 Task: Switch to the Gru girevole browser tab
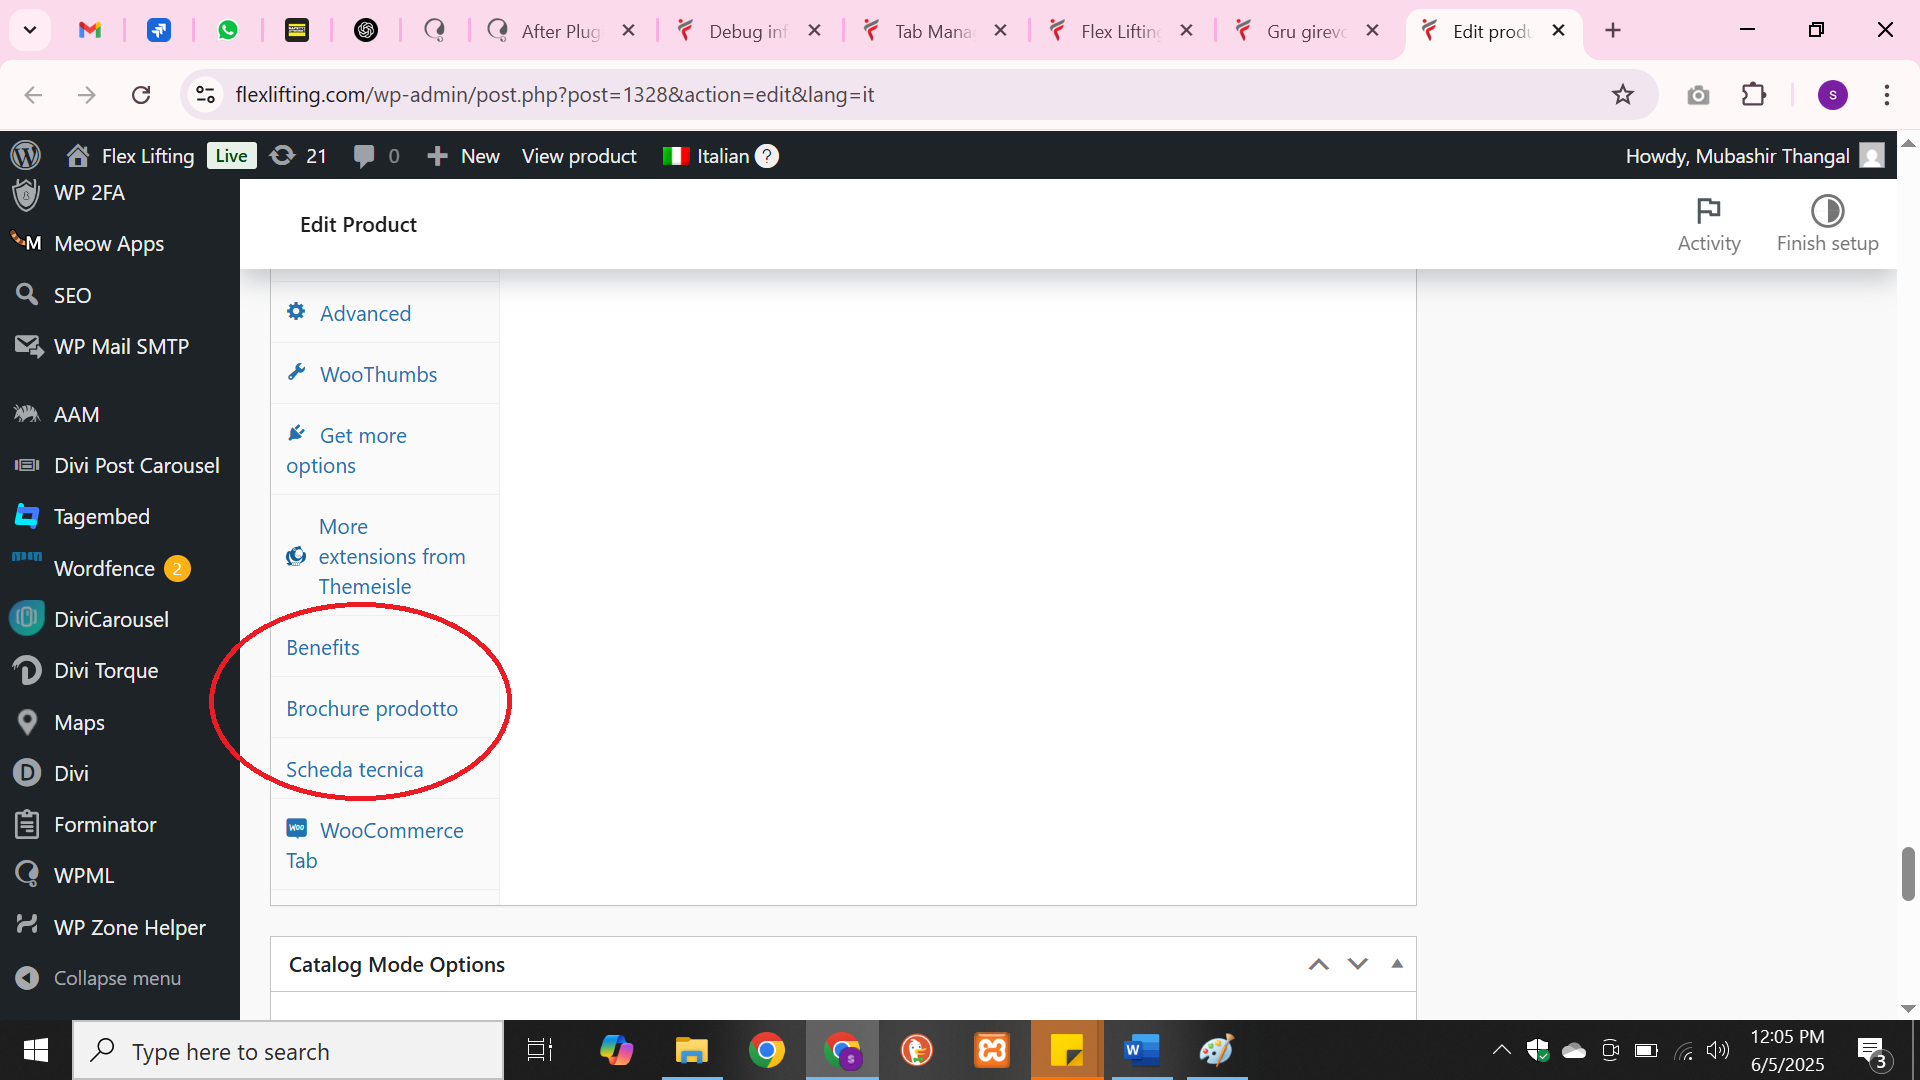point(1308,31)
